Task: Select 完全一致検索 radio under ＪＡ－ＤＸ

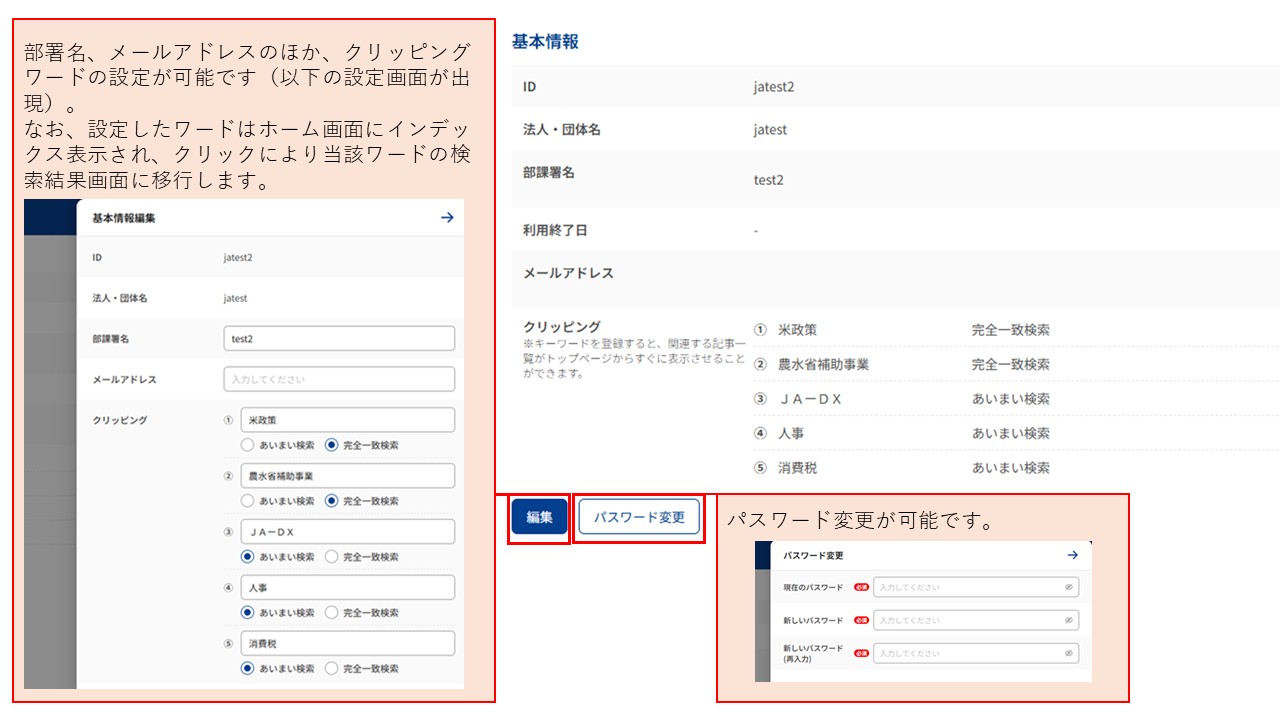Action: (x=331, y=557)
